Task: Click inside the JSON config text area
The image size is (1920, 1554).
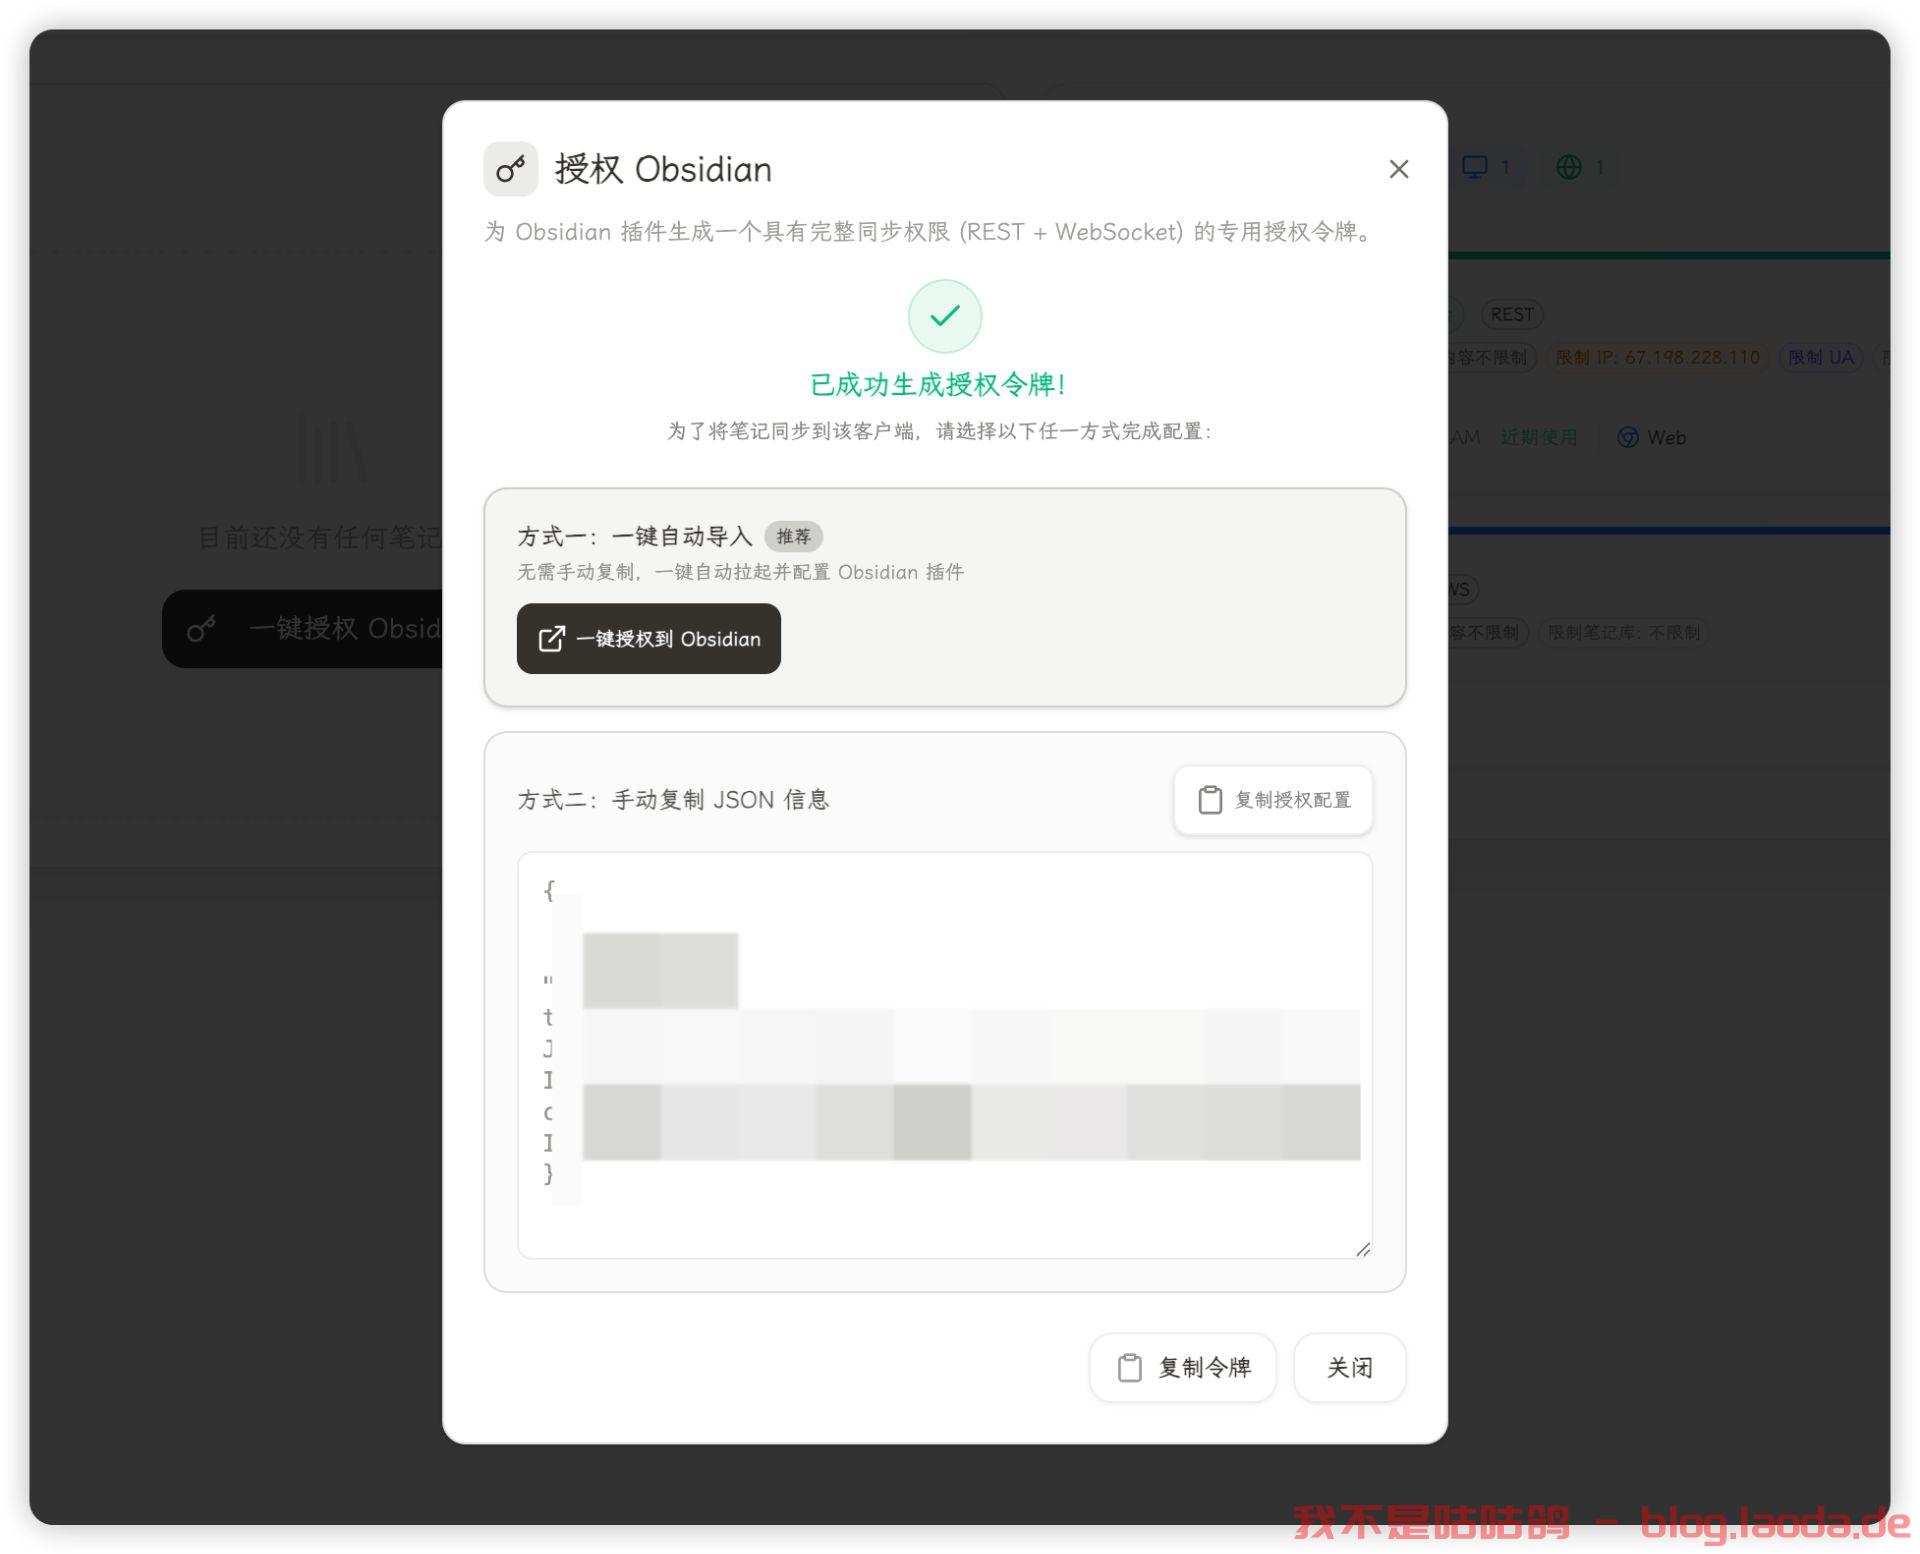Action: 944,1054
